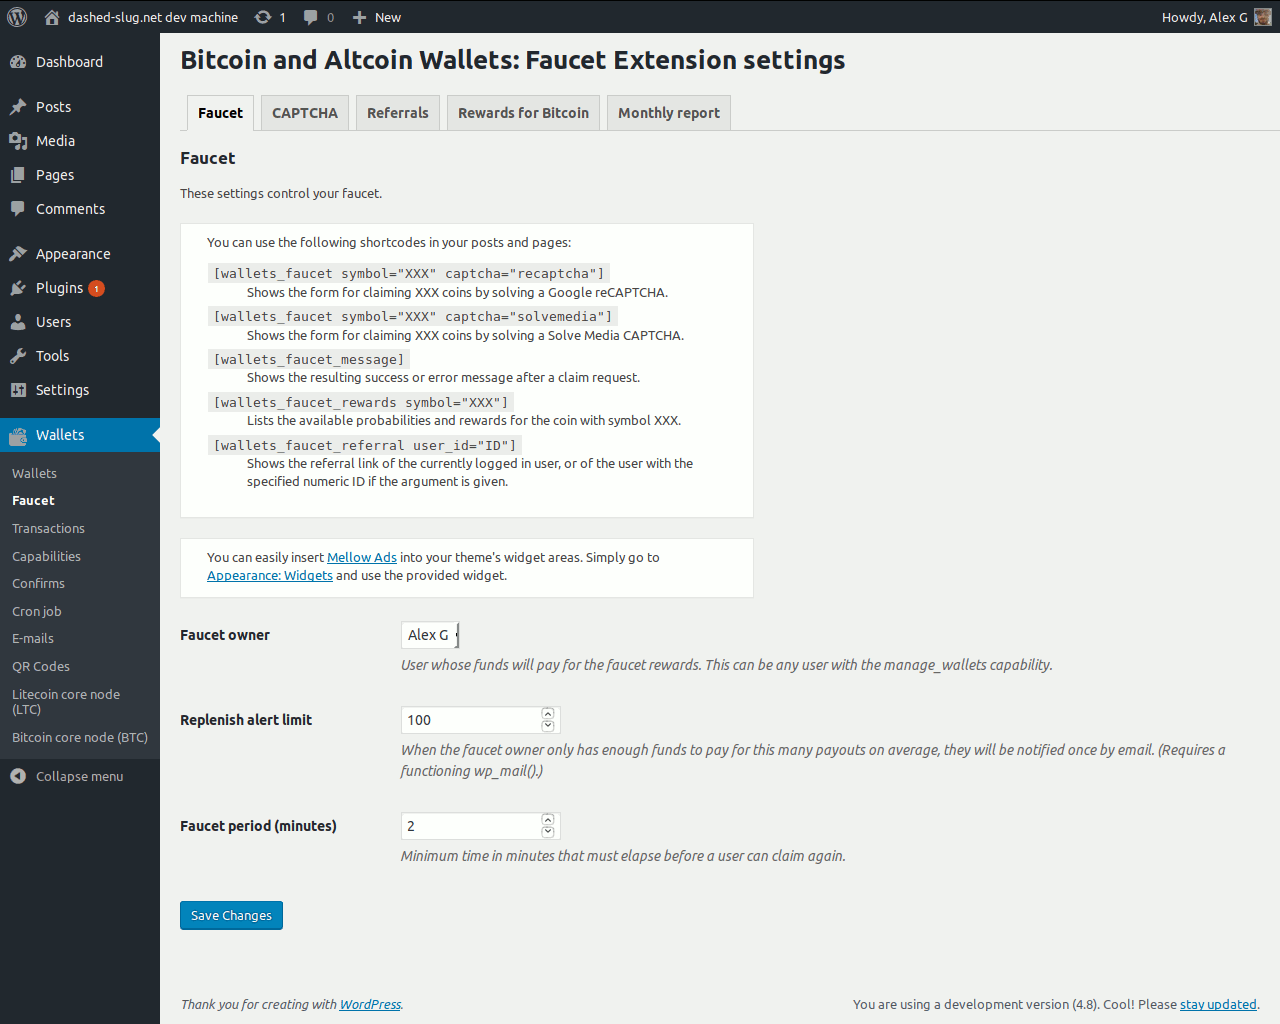
Task: Switch to the CAPTCHA tab
Action: pyautogui.click(x=305, y=113)
